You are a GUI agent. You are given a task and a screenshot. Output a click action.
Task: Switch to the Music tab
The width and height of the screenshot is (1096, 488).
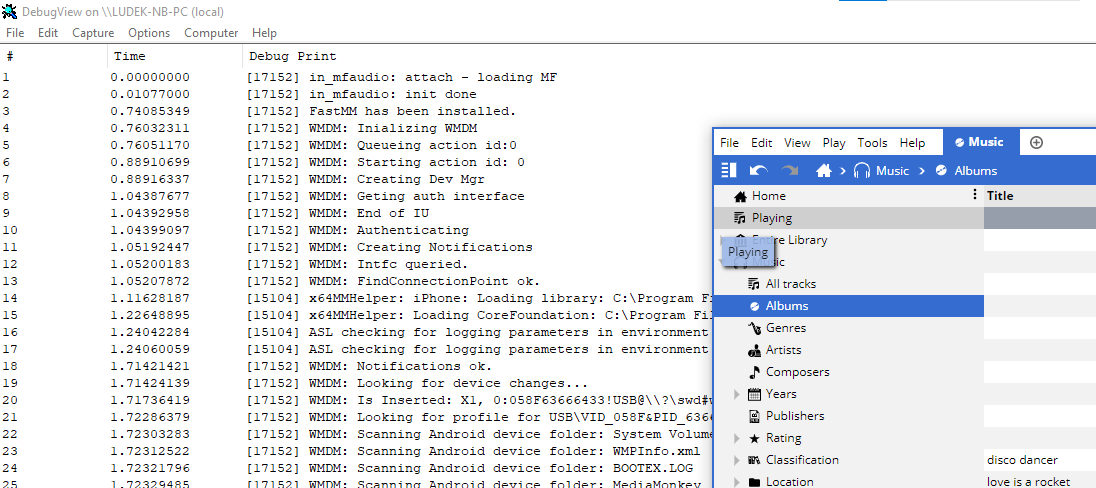point(979,142)
